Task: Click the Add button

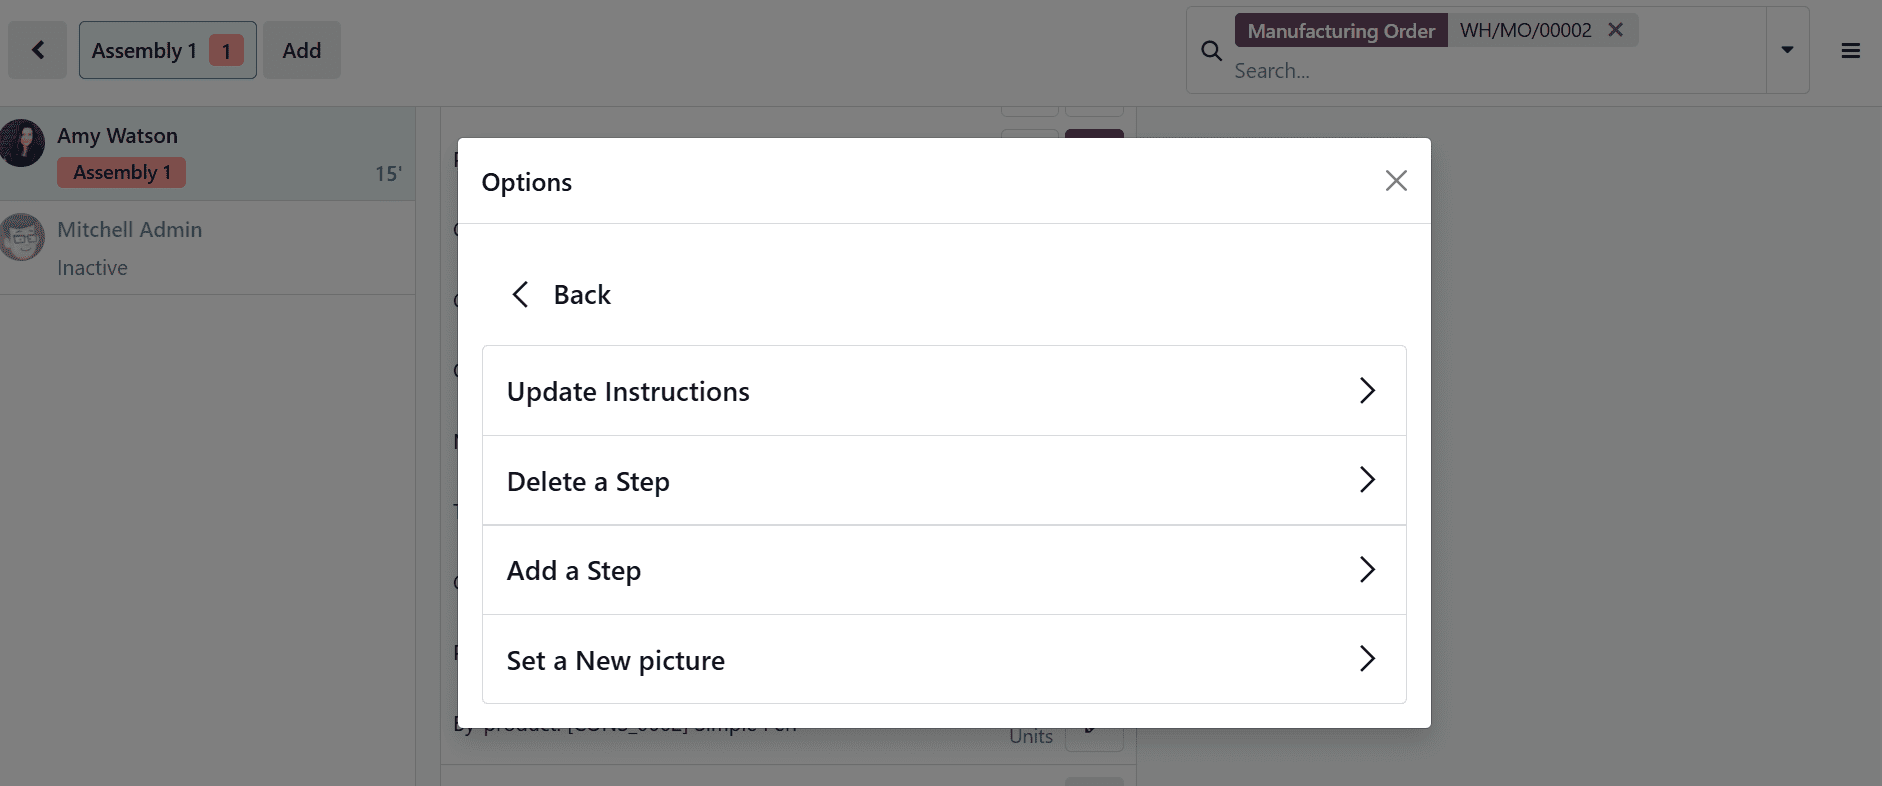Action: point(301,49)
